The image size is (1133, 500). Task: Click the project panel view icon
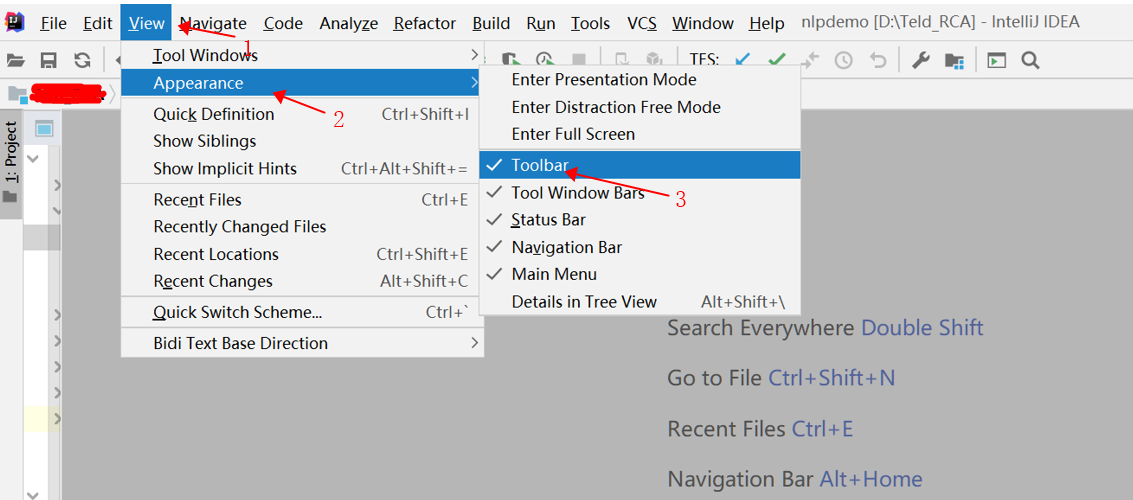(x=44, y=129)
